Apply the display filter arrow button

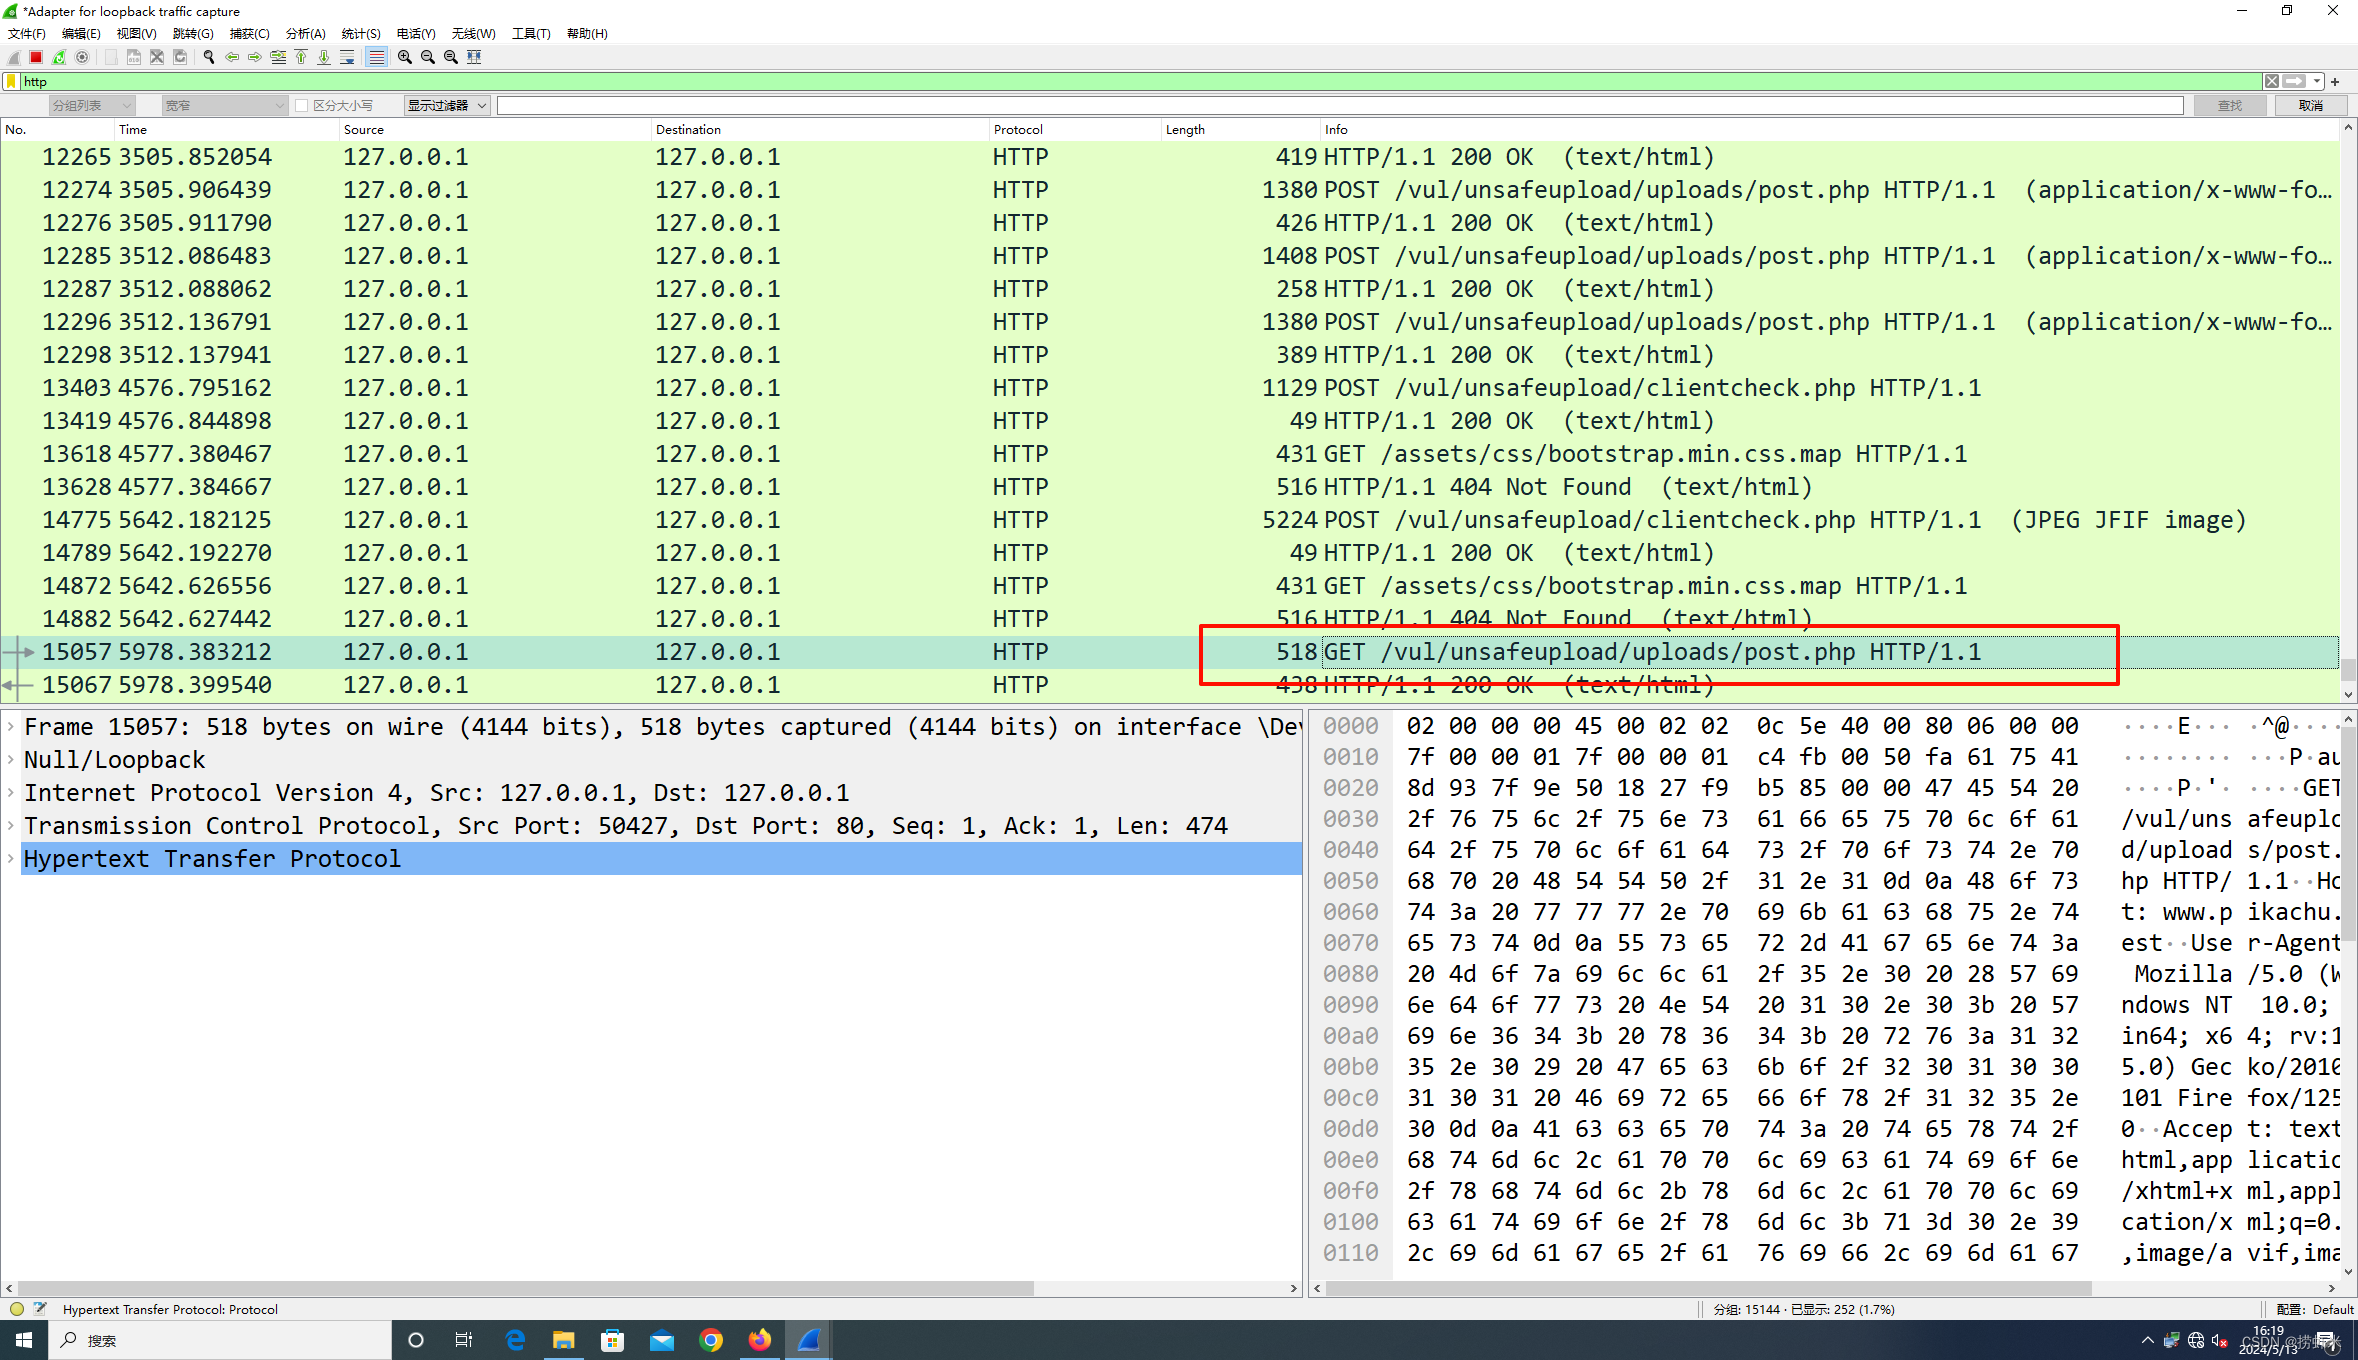(2295, 82)
